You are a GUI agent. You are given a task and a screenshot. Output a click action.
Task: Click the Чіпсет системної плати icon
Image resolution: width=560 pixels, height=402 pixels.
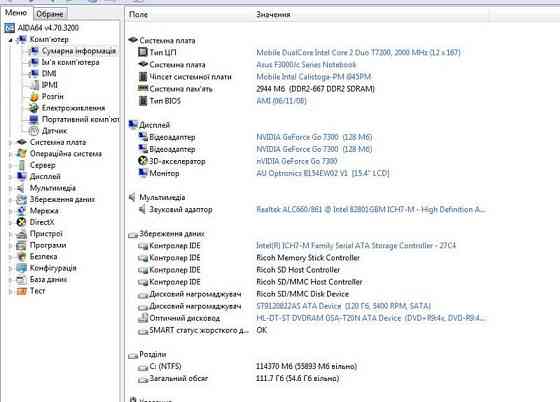(143, 76)
